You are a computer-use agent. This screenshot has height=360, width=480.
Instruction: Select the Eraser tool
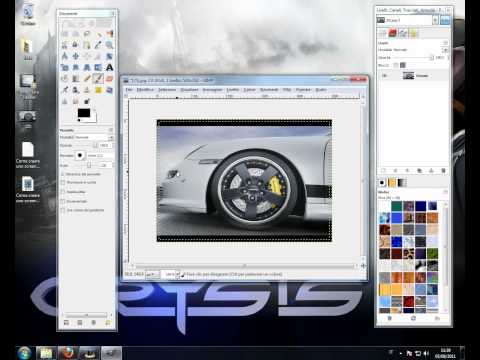pyautogui.click(x=109, y=79)
